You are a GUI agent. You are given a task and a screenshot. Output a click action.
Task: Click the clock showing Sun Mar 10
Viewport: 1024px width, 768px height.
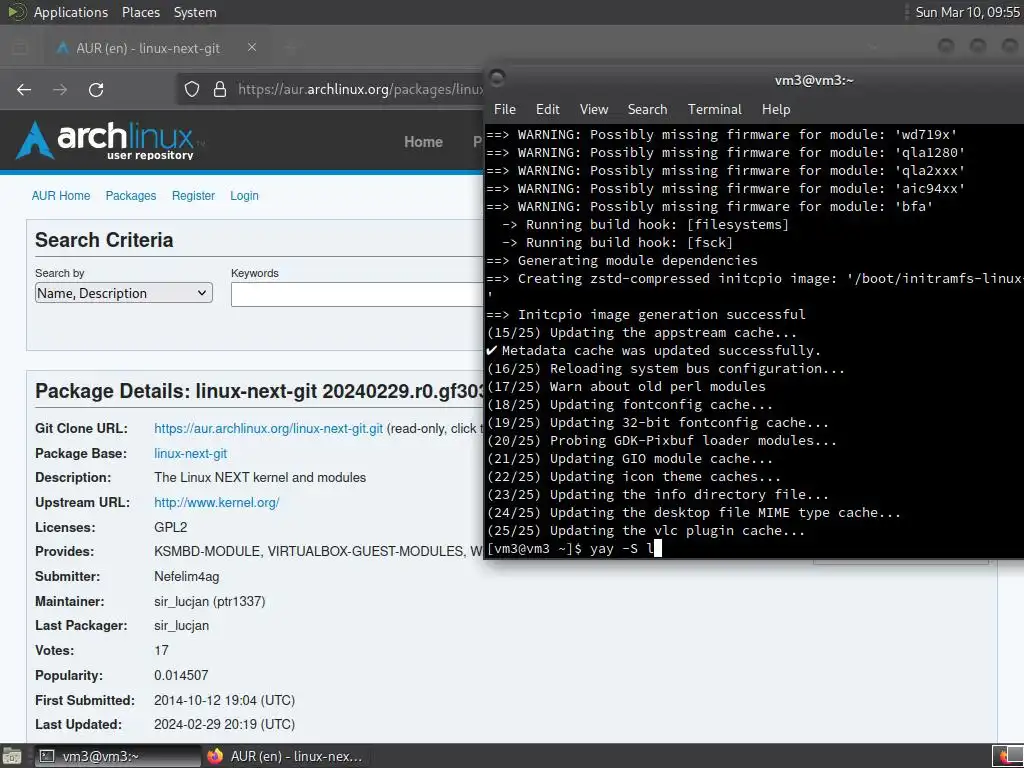point(967,12)
